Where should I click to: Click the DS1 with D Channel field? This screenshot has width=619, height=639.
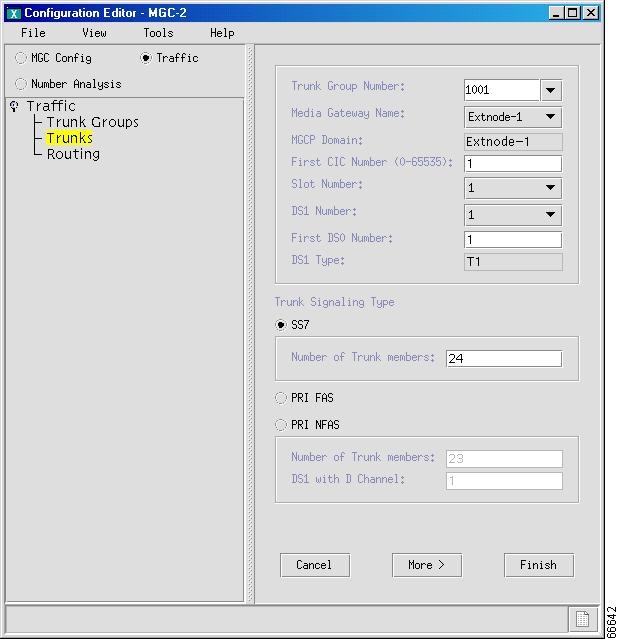coord(504,481)
